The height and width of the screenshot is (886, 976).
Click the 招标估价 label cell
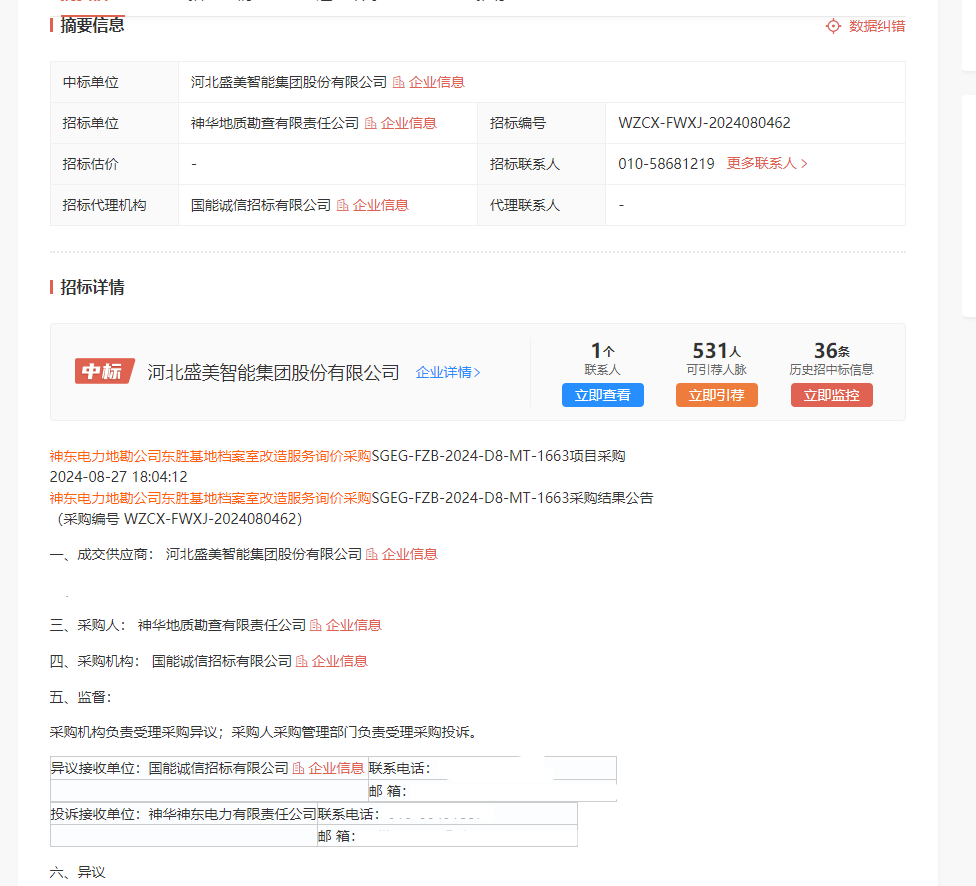point(115,164)
